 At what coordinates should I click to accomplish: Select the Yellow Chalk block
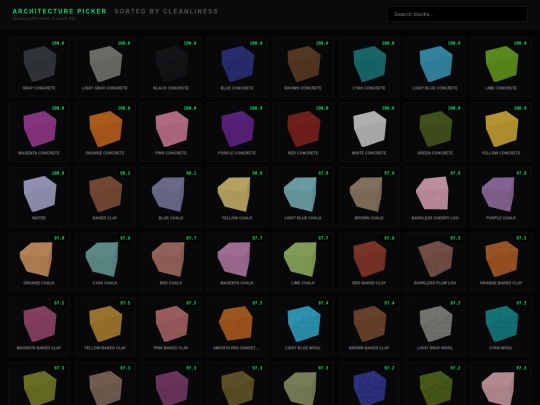(237, 197)
